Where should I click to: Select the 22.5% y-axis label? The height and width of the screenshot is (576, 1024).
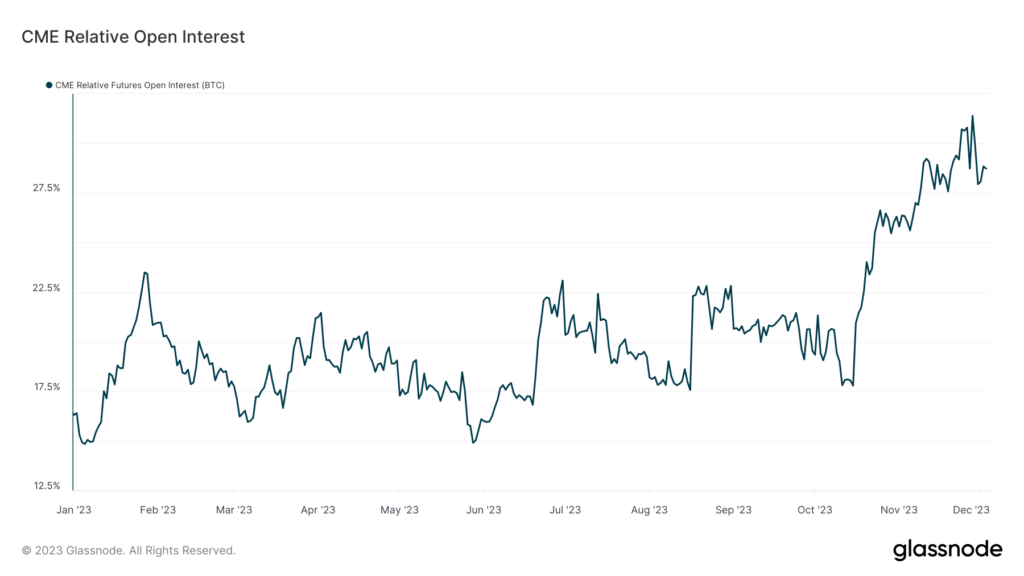[x=46, y=288]
